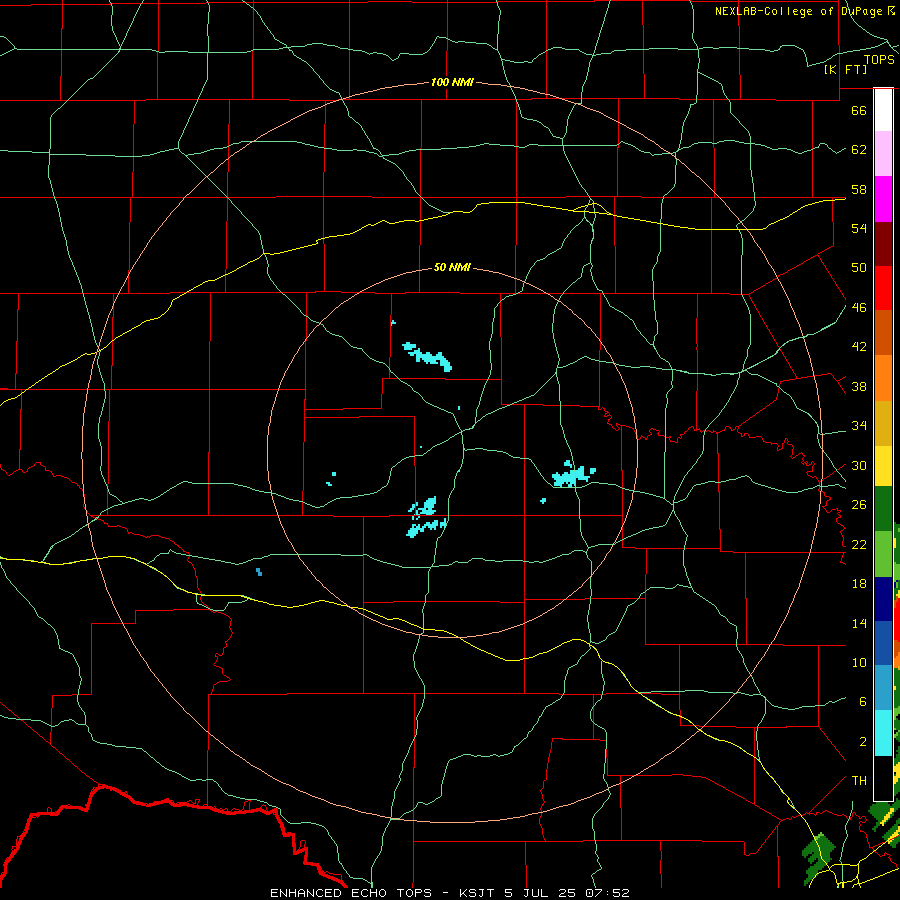Click the "10" legend value
Image resolution: width=900 pixels, height=900 pixels.
coord(859,663)
